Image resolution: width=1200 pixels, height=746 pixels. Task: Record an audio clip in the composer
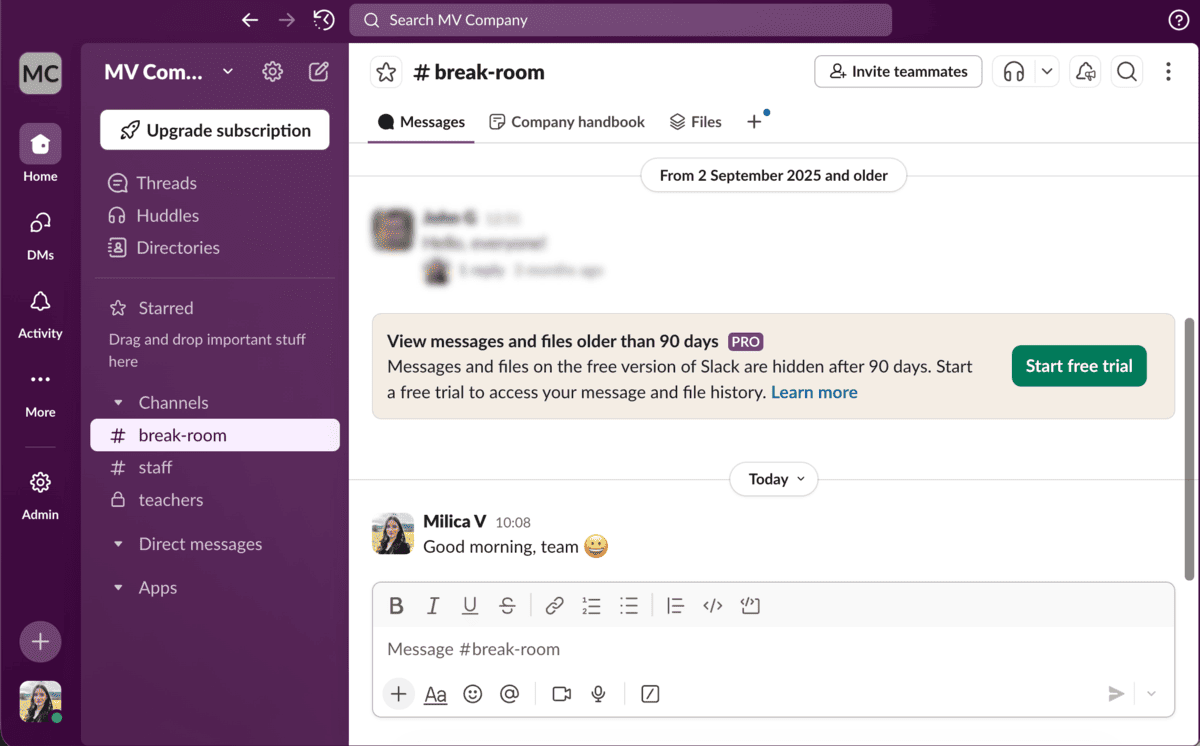597,693
